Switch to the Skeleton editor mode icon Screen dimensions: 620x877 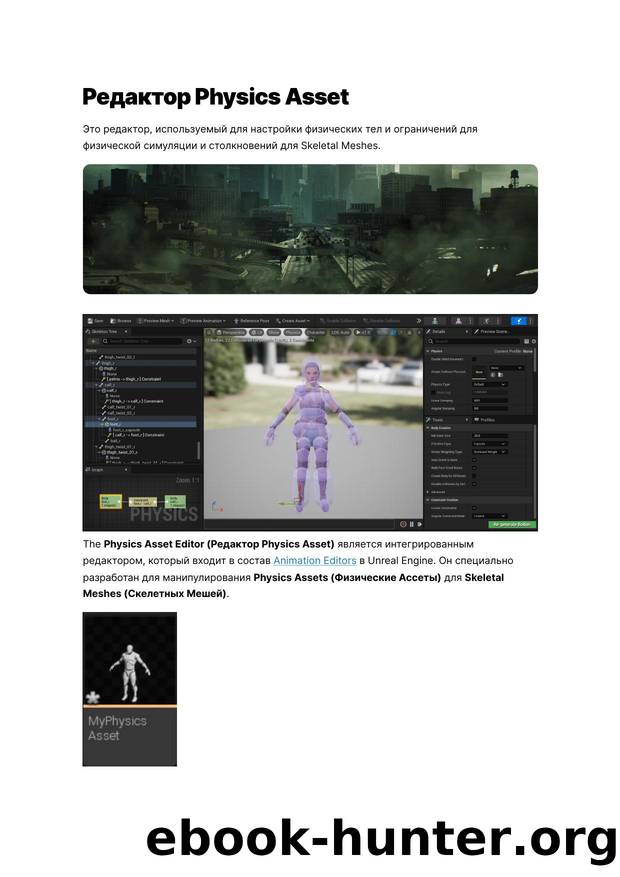435,321
